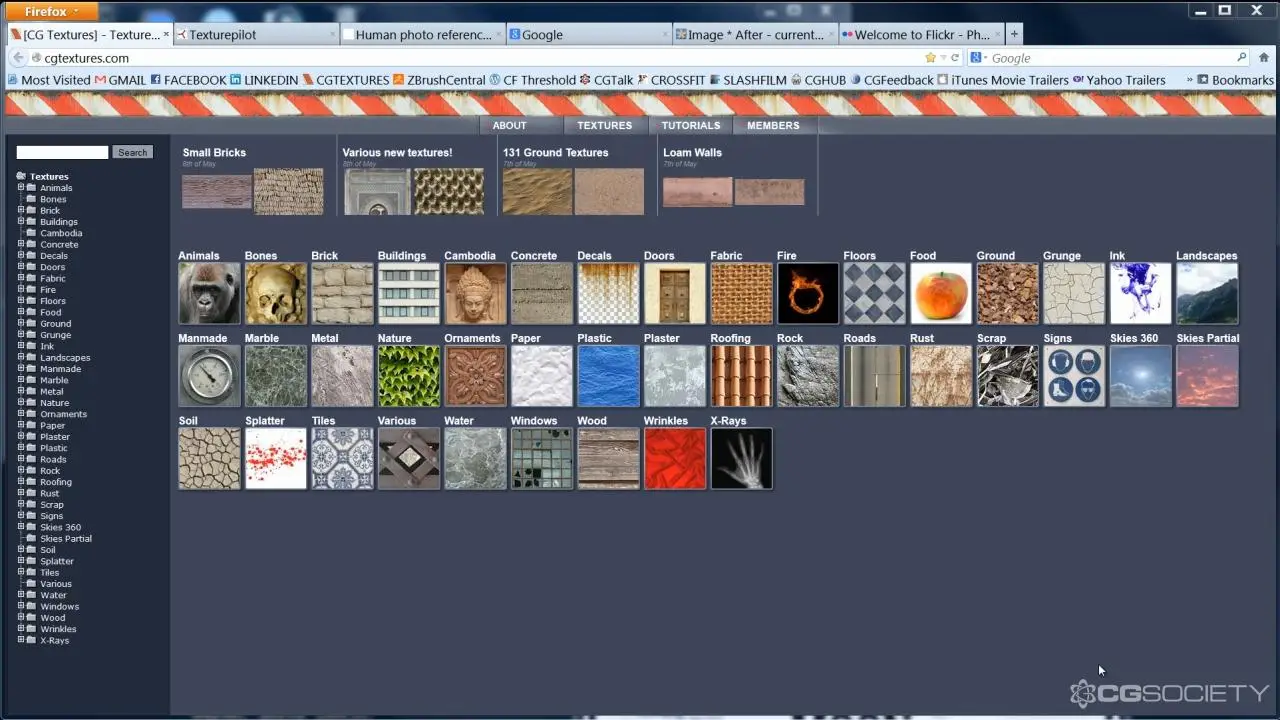Screen dimensions: 1280x720
Task: Choose the Plastic blue category image
Action: tap(608, 376)
